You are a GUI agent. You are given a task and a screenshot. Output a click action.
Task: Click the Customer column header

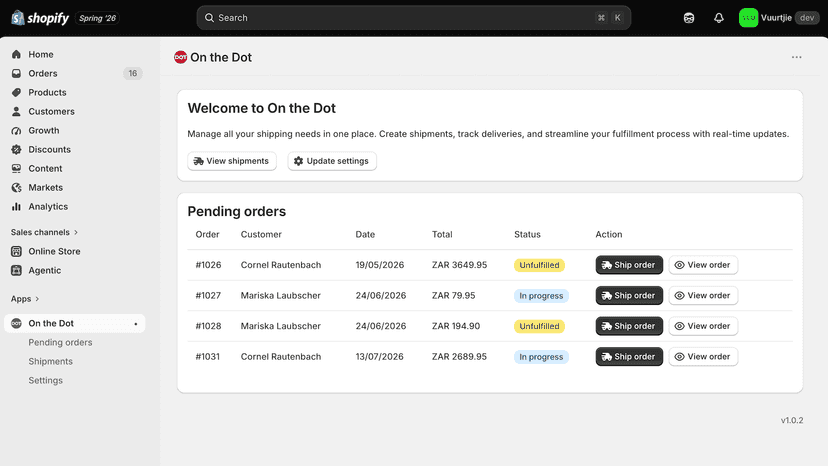(x=261, y=235)
